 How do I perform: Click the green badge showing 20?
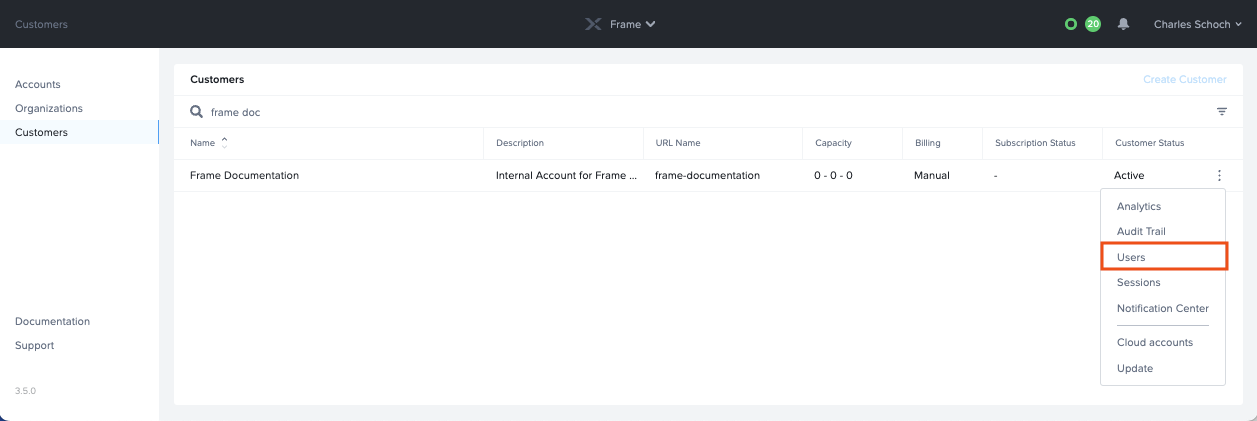[1093, 24]
